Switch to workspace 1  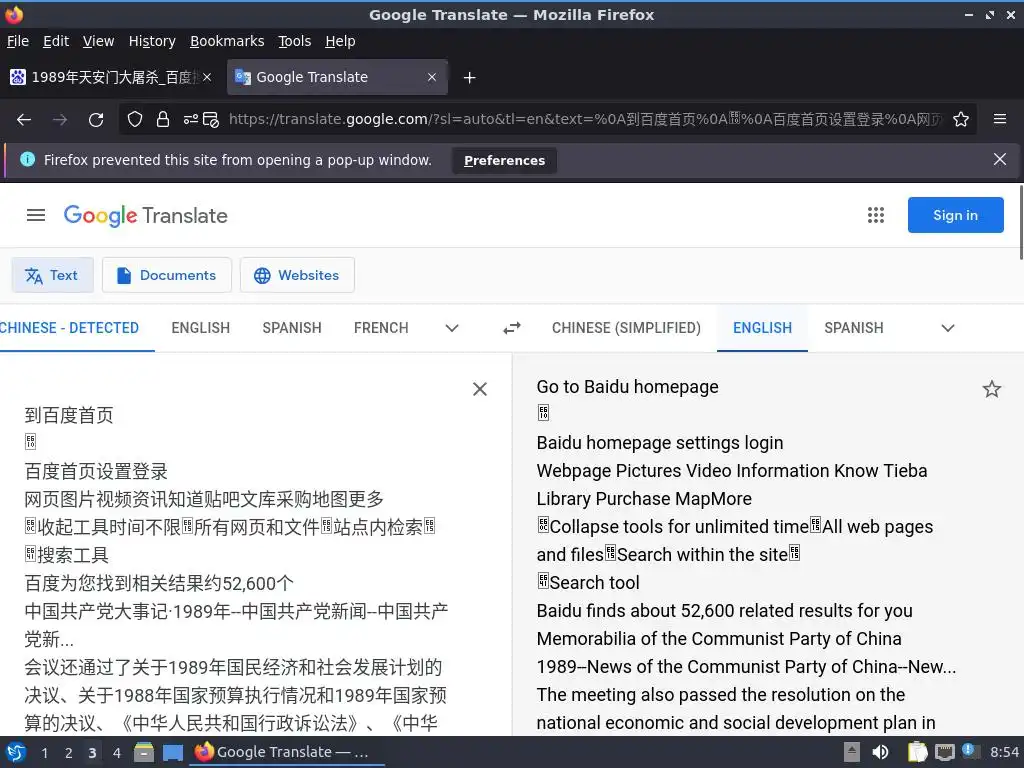(44, 752)
